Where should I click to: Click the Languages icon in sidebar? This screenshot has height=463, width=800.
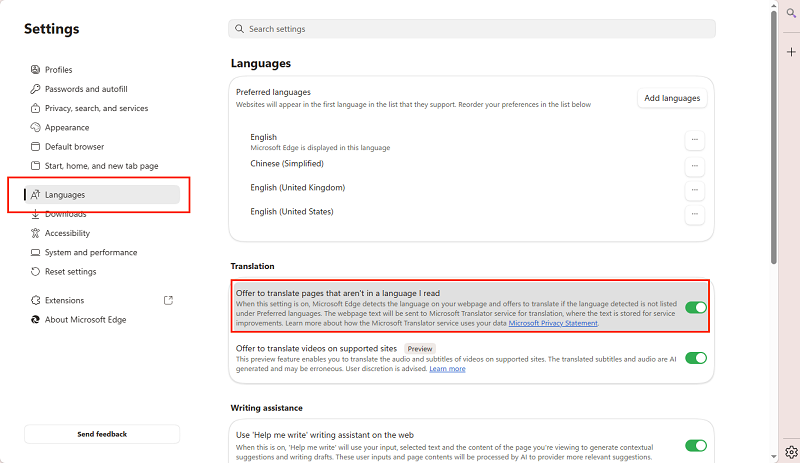(35, 194)
